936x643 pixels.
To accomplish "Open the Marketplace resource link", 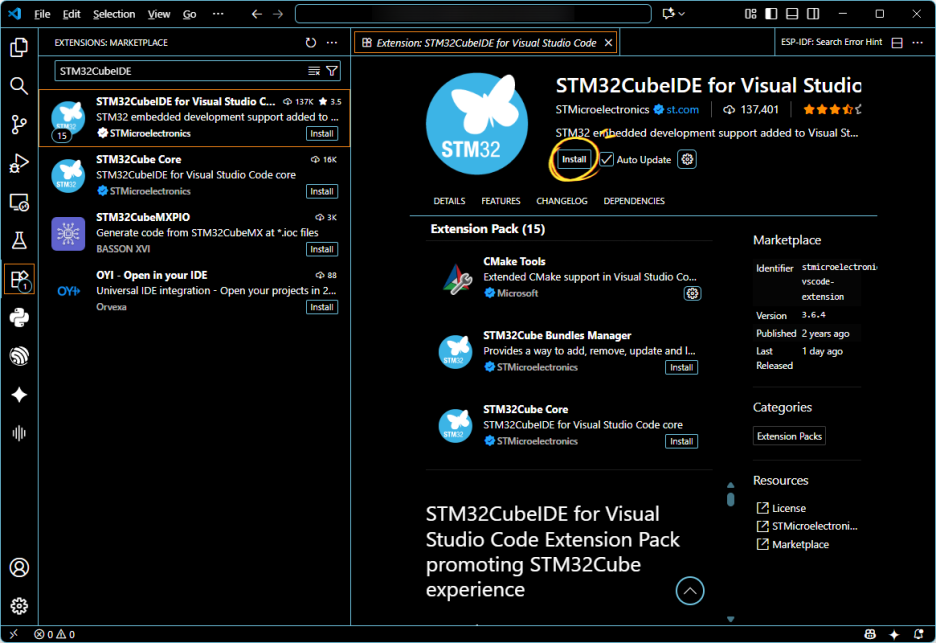I will coord(800,544).
